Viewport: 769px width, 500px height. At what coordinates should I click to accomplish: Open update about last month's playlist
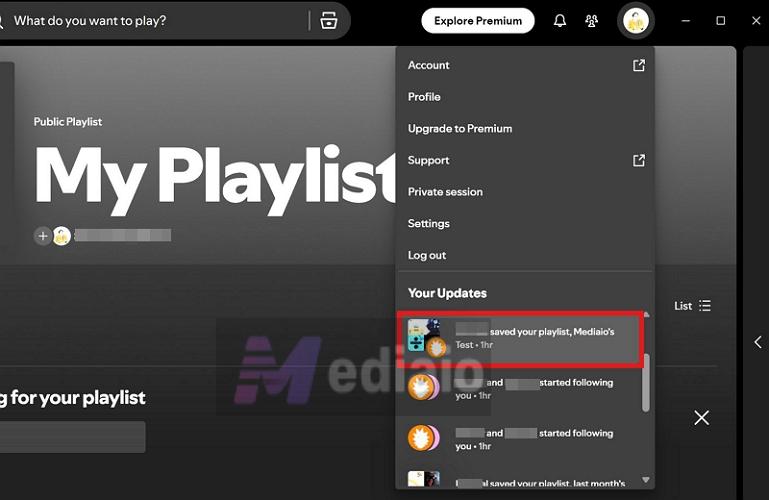click(520, 479)
